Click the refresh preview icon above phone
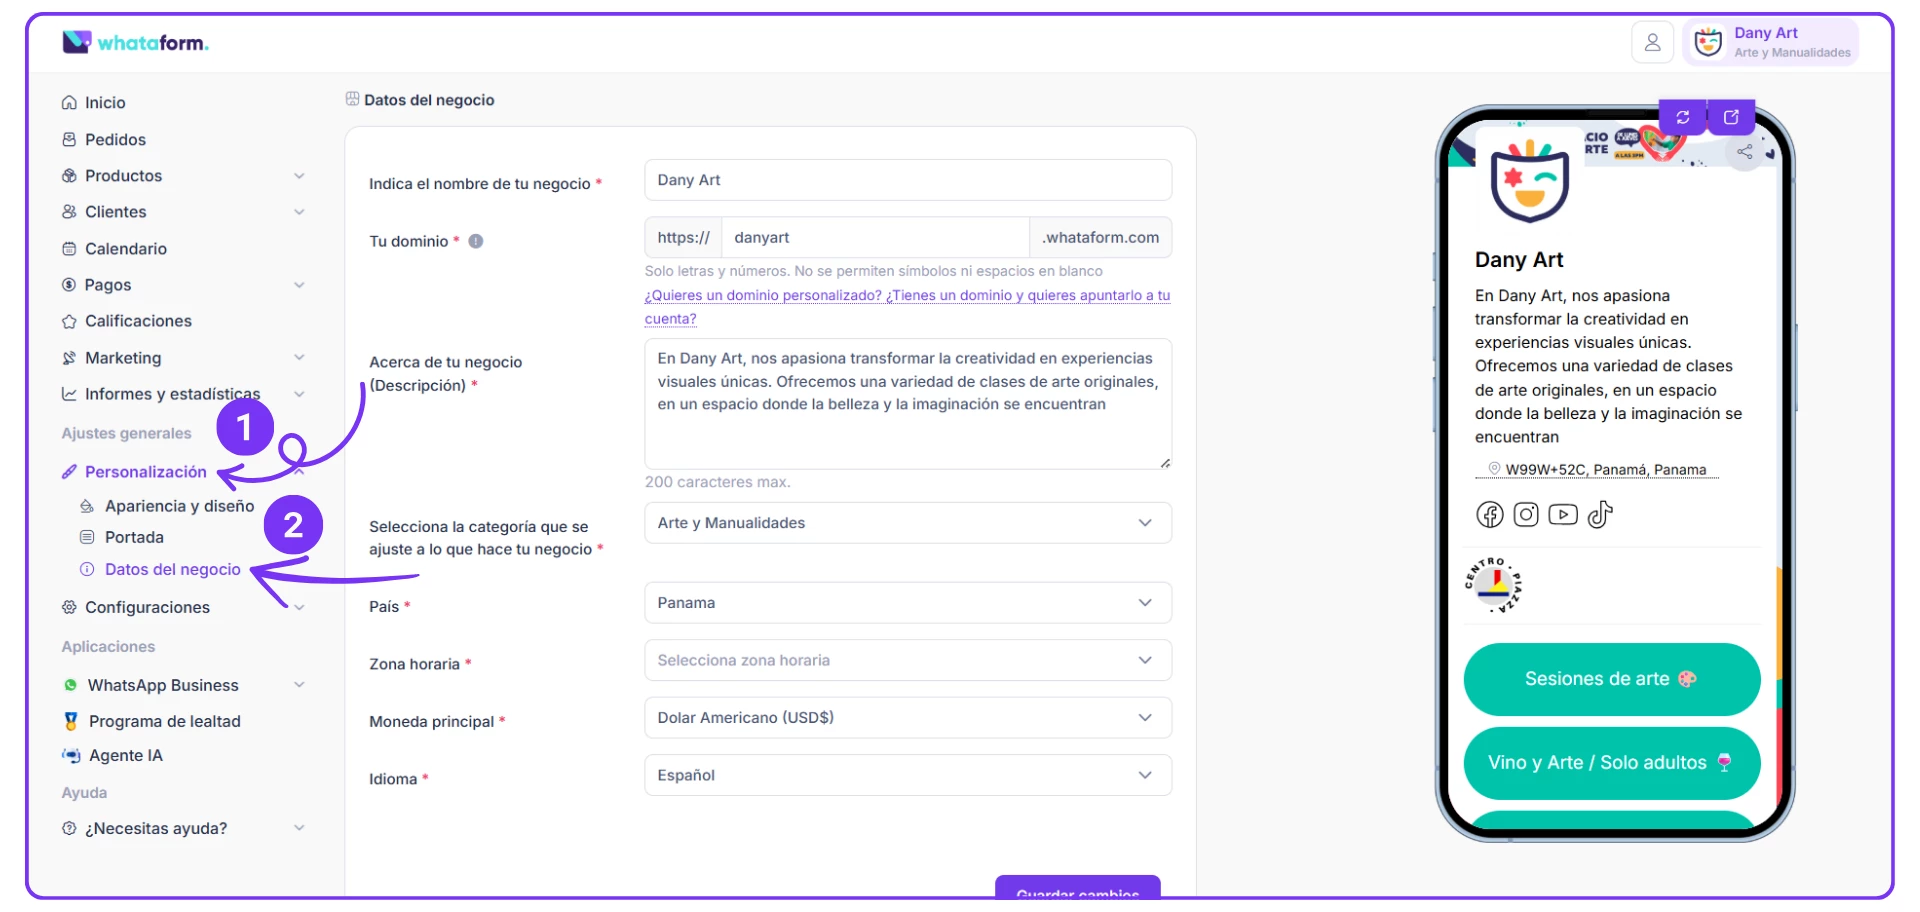The width and height of the screenshot is (1920, 912). click(x=1683, y=117)
